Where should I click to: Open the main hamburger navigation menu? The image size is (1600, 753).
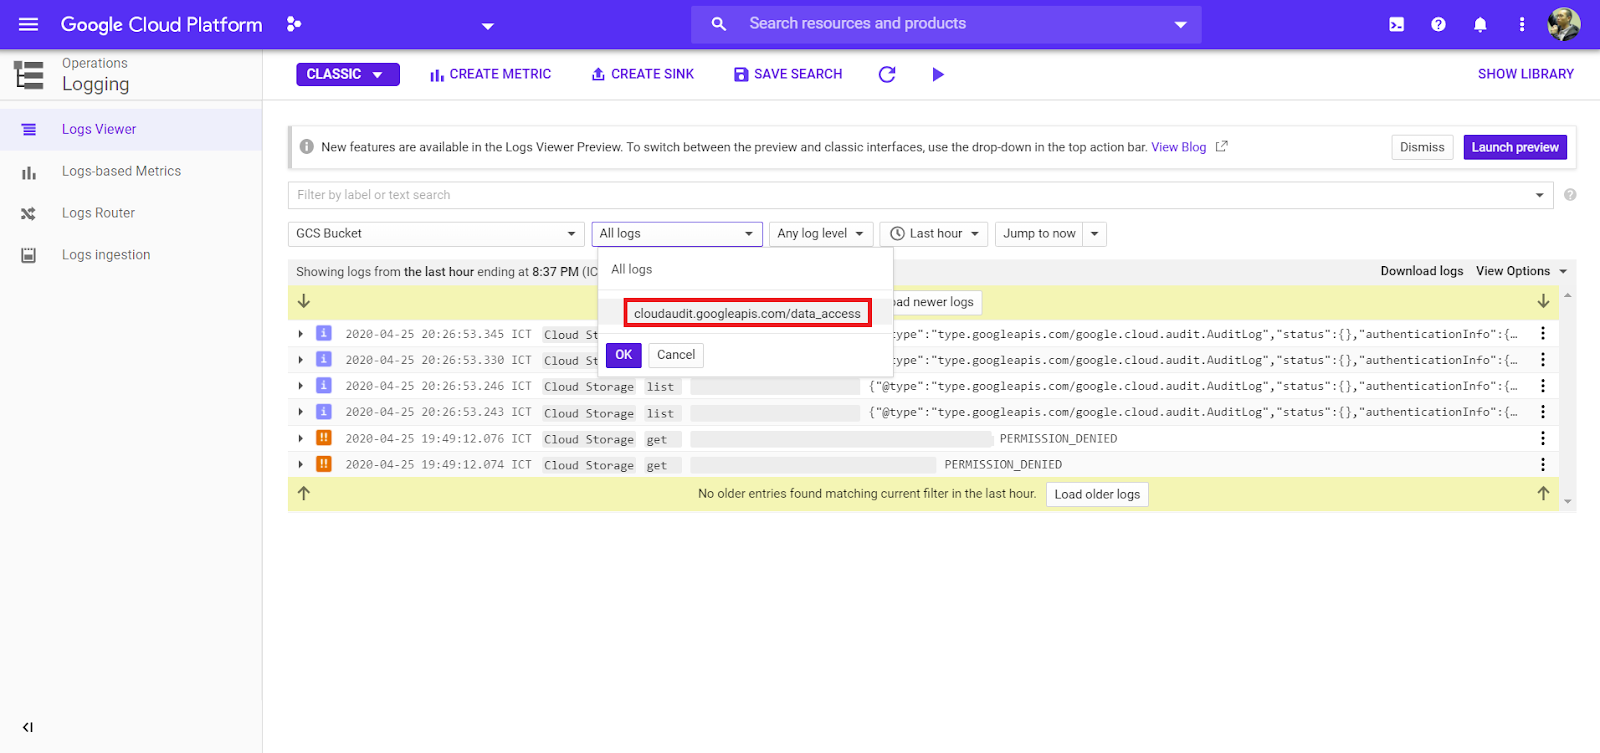(x=28, y=24)
